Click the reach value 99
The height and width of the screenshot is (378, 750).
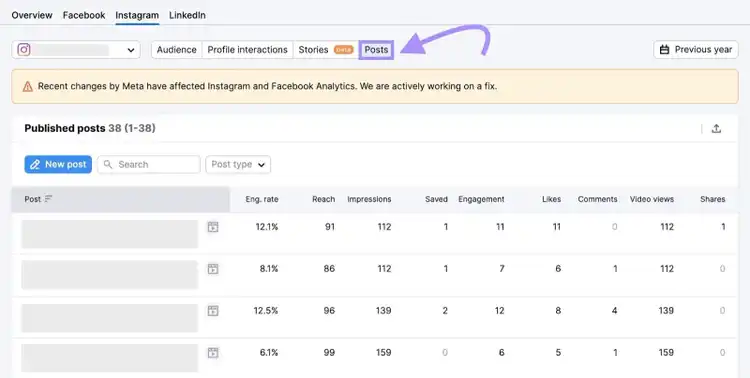329,353
